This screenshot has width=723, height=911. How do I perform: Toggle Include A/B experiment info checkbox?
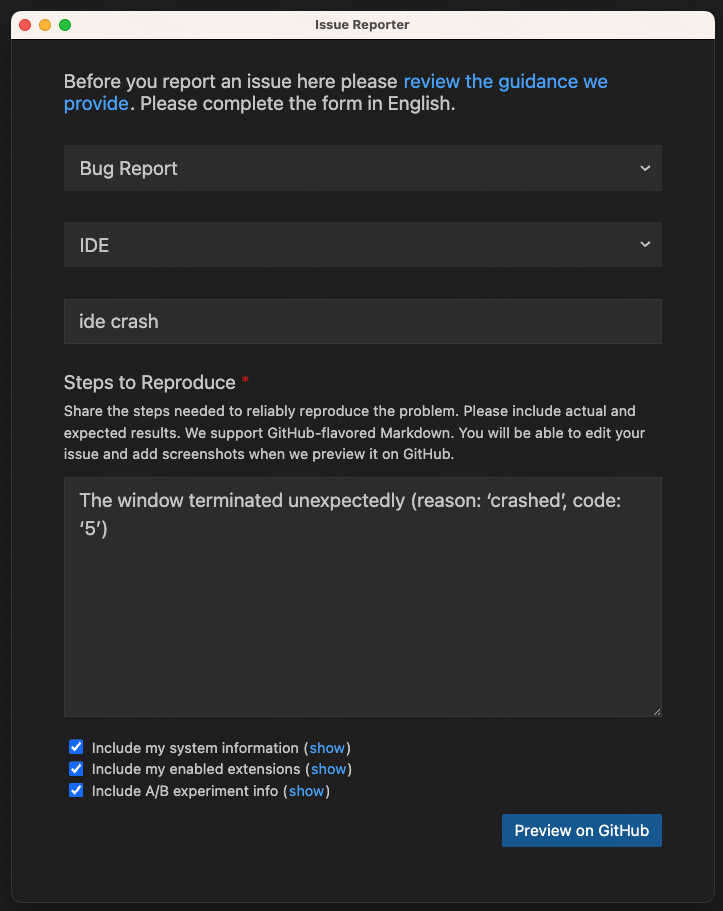[x=76, y=791]
